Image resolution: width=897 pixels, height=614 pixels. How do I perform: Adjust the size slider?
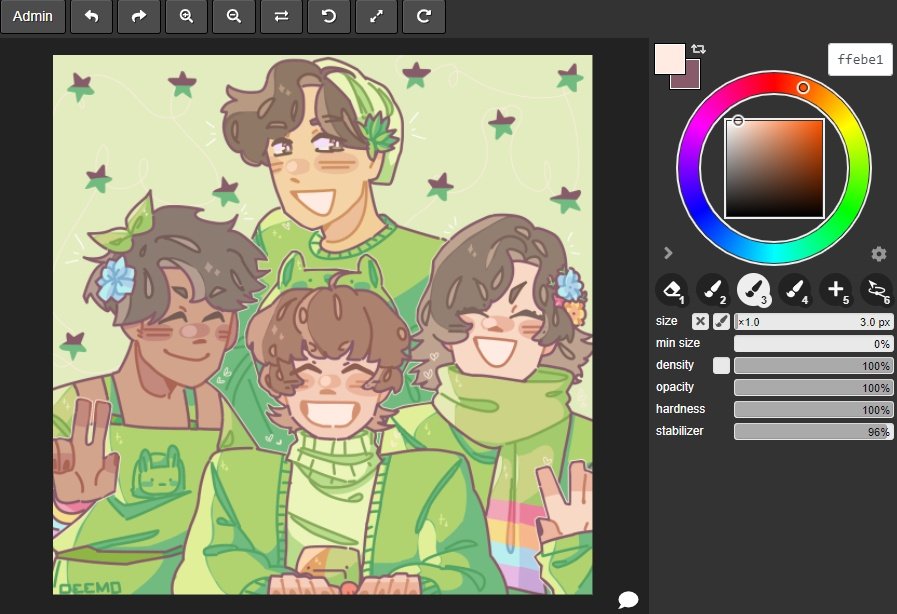[813, 322]
